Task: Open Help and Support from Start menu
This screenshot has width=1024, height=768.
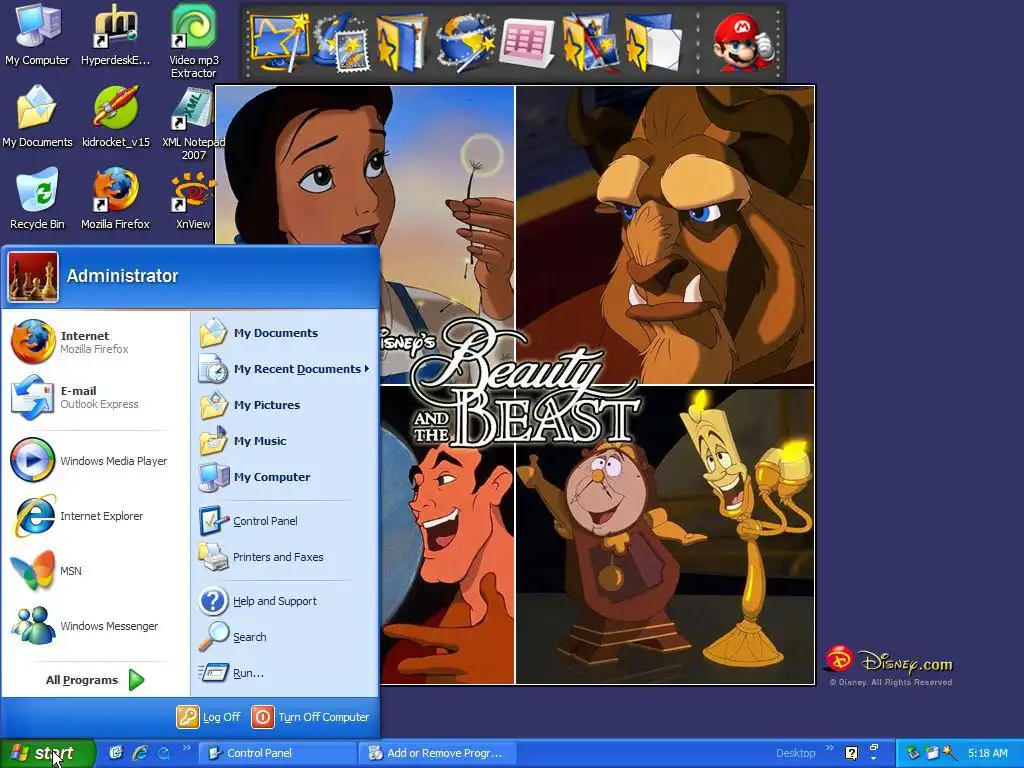Action: [x=284, y=601]
